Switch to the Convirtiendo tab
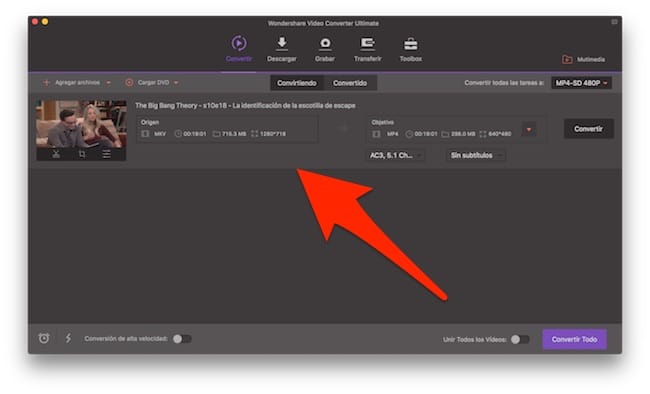This screenshot has height=394, width=650. point(297,83)
